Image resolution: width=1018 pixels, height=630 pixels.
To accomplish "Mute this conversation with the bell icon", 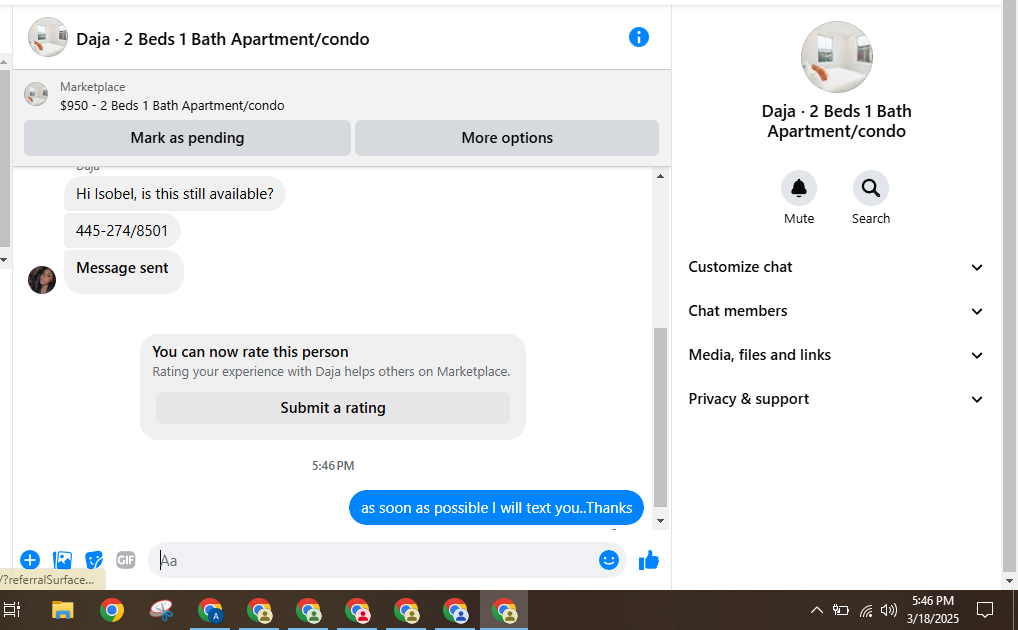I will point(799,188).
